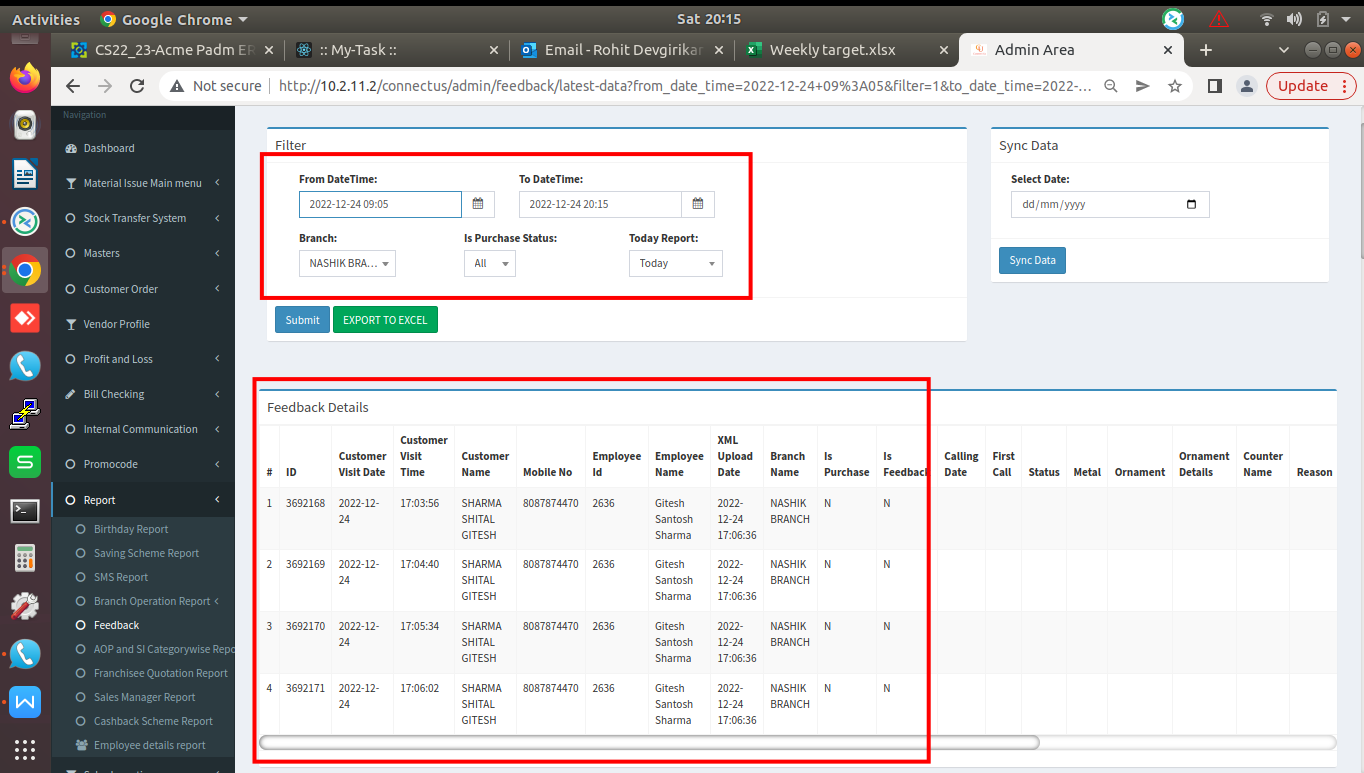Image resolution: width=1364 pixels, height=773 pixels.
Task: Open the From DateTime calendar icon
Action: [478, 204]
